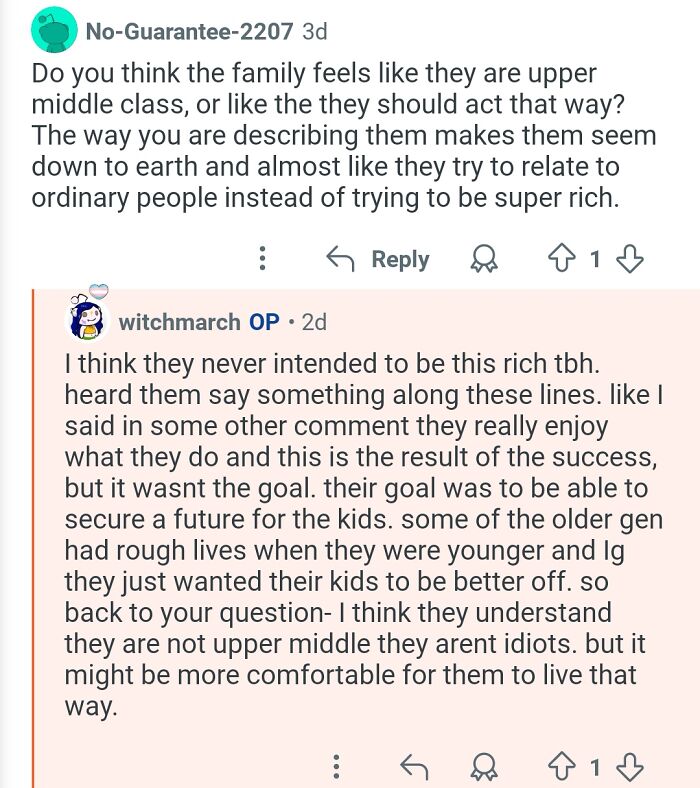The width and height of the screenshot is (700, 788).
Task: Open three-dot menu on witchmarch's reply
Action: tap(336, 767)
